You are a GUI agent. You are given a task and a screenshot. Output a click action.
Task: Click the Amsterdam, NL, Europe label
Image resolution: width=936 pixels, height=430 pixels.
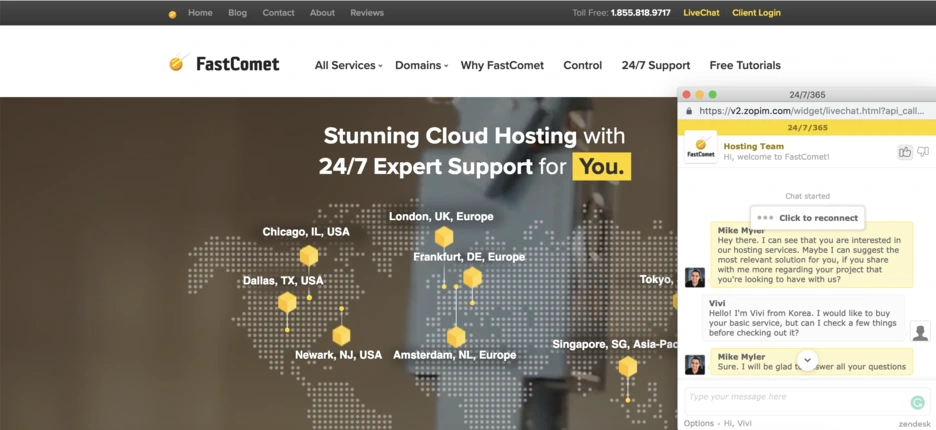click(454, 355)
